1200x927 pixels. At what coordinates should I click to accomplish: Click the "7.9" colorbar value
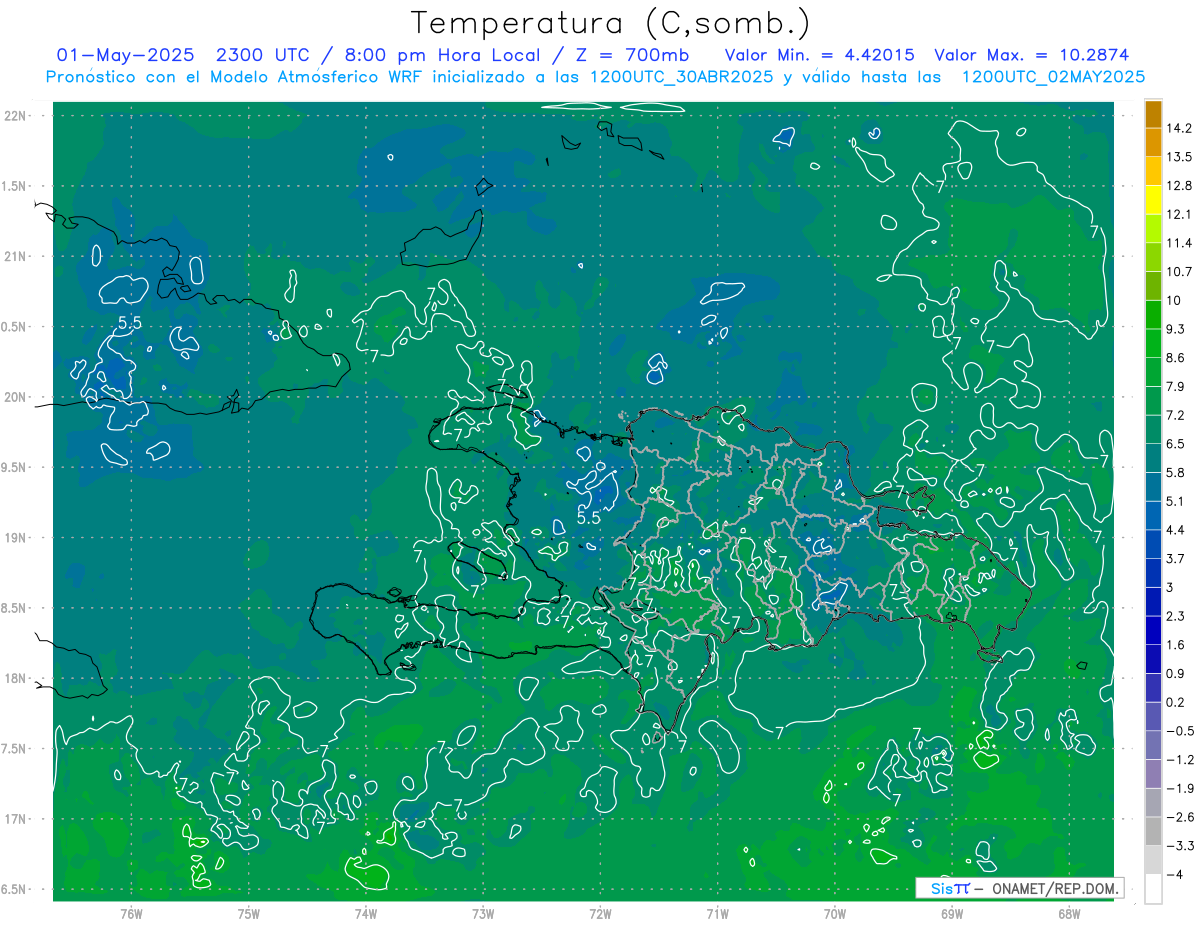(1176, 387)
